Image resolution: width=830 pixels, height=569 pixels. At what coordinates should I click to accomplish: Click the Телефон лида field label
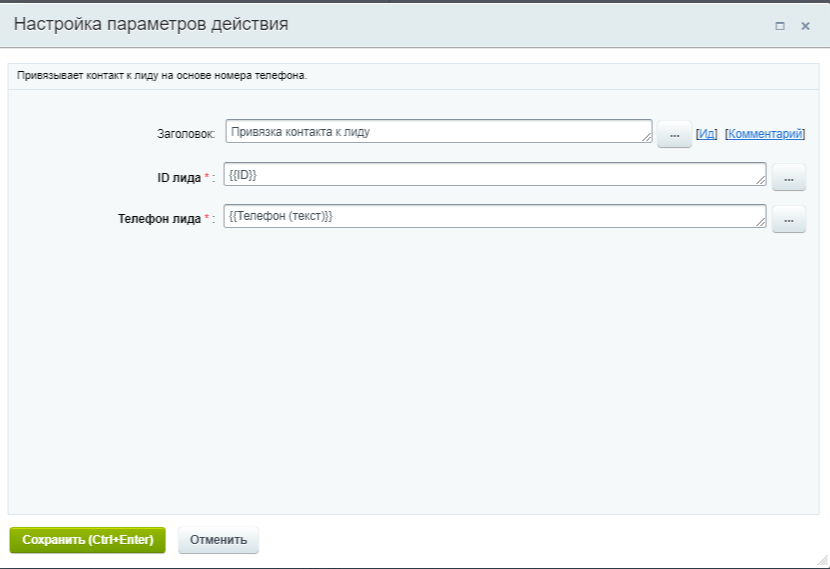(x=159, y=219)
